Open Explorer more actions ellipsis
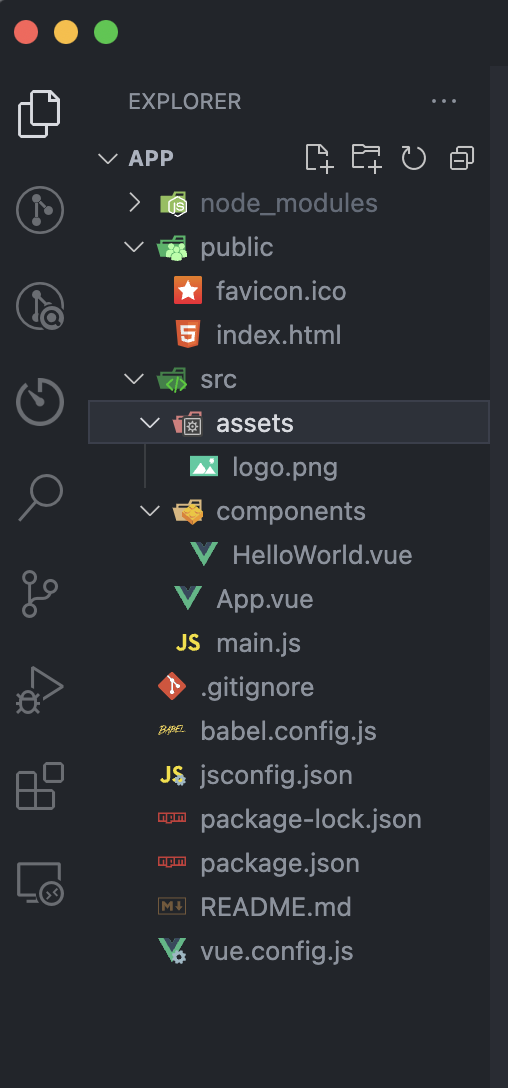 click(x=444, y=101)
